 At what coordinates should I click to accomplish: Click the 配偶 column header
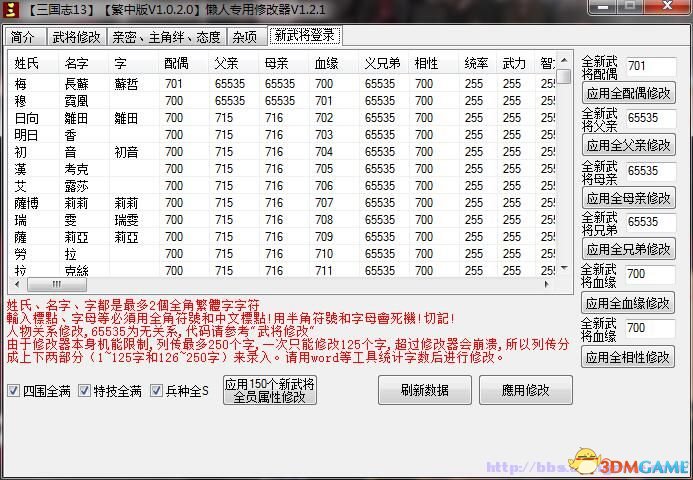(x=183, y=63)
